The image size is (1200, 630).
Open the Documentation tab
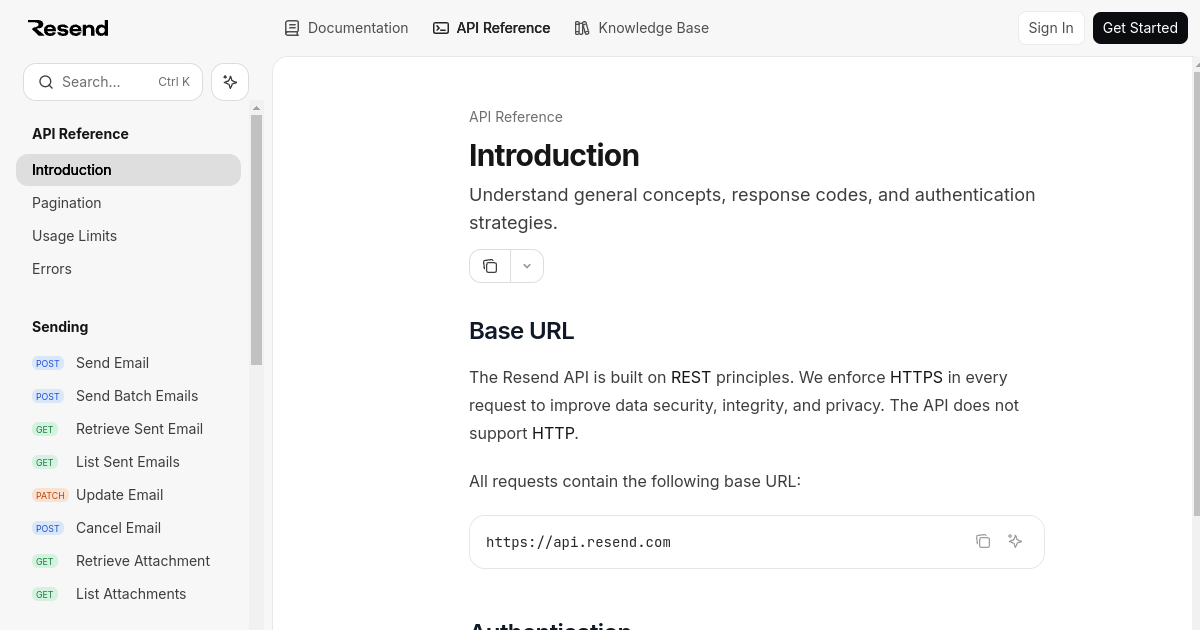pos(346,28)
